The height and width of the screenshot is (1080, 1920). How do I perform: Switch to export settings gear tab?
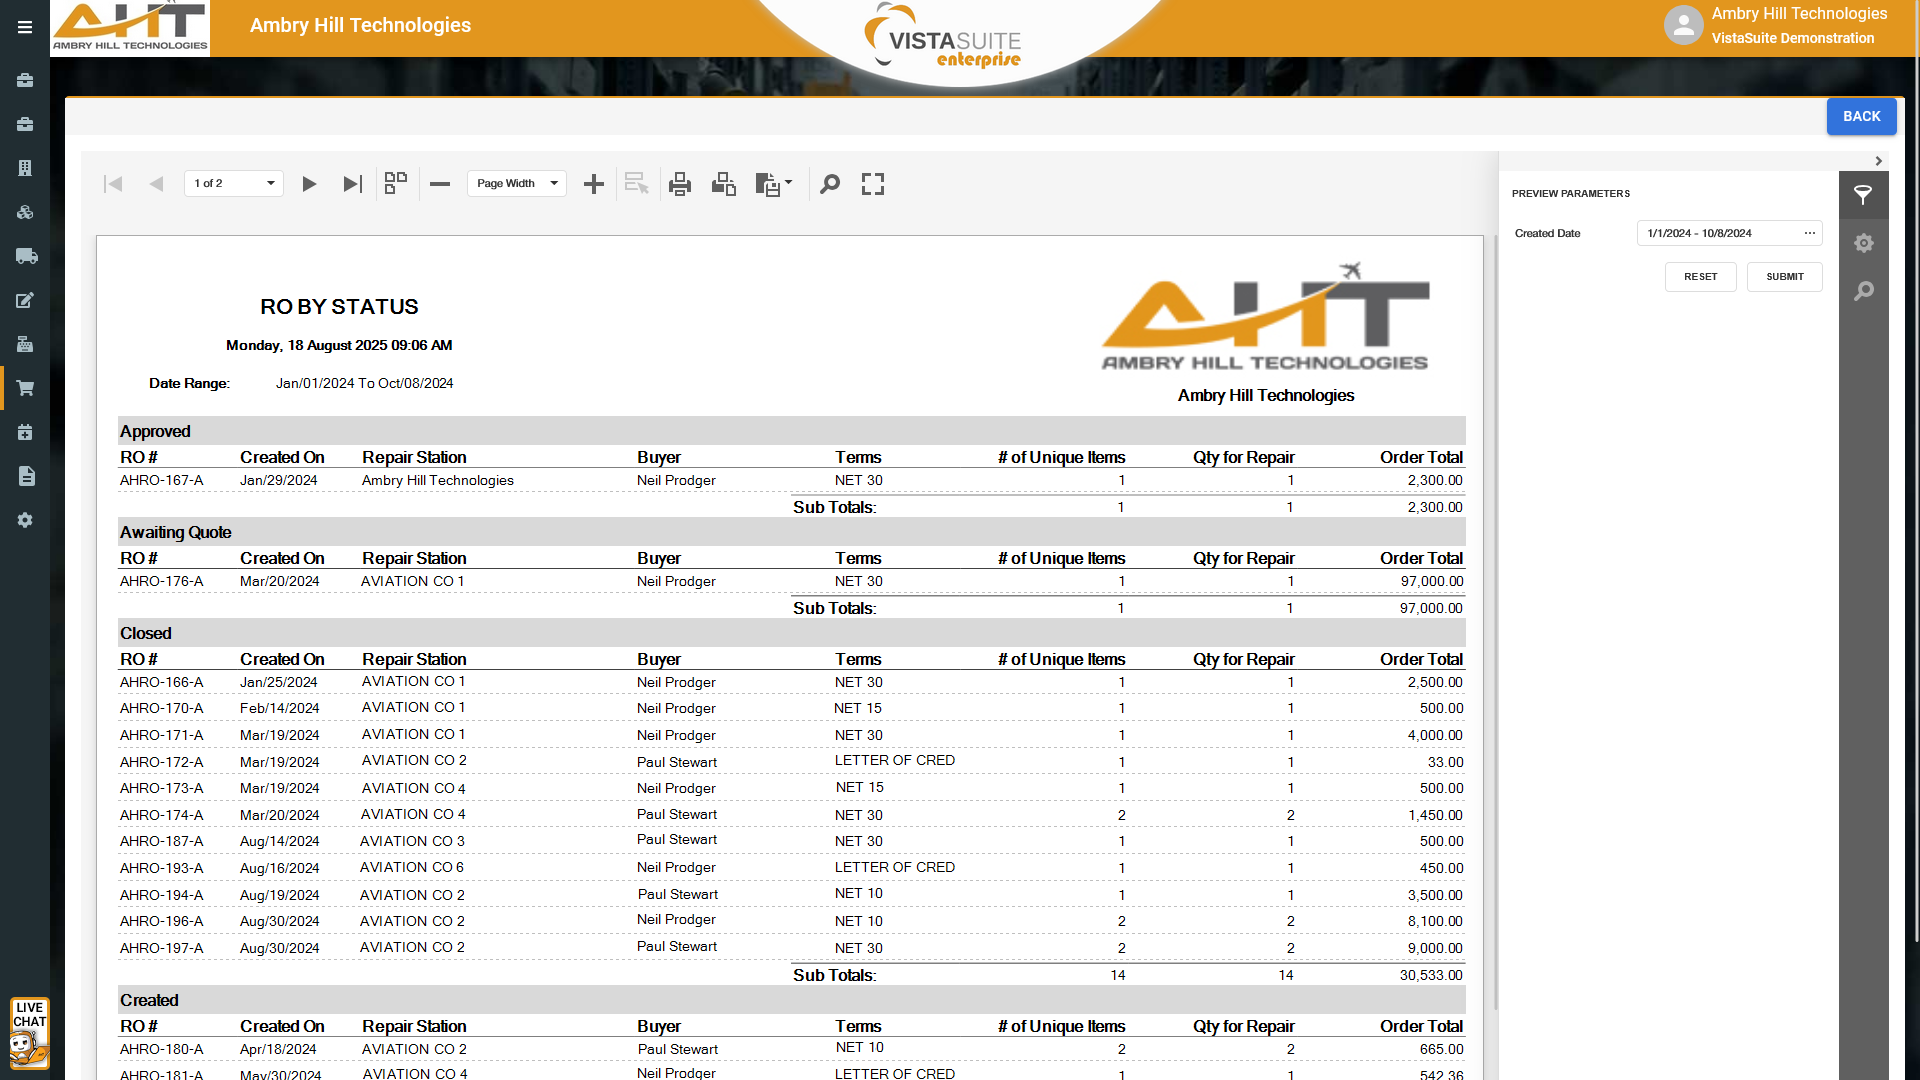point(1863,243)
